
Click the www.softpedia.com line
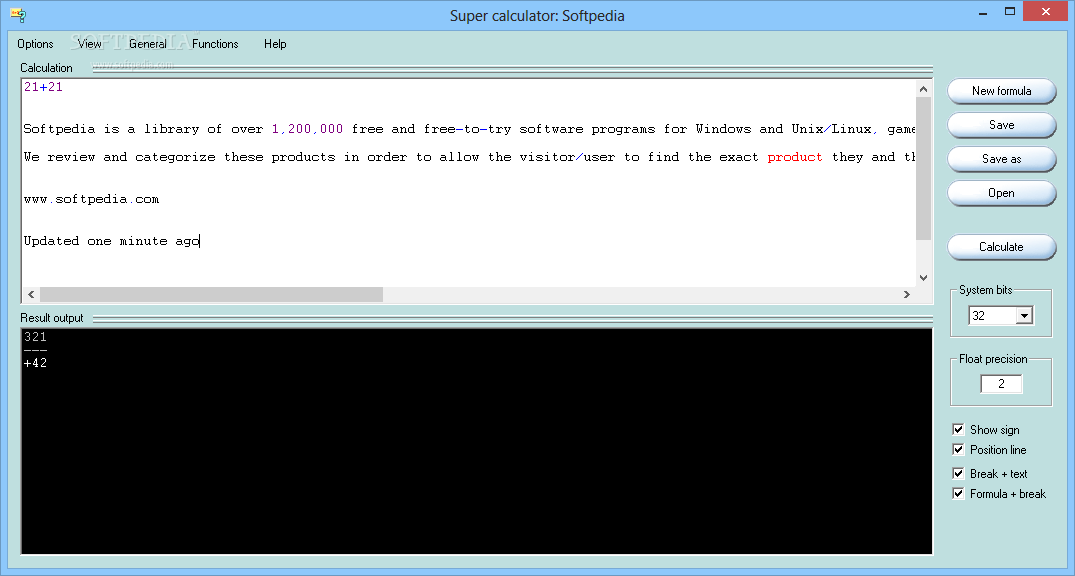pyautogui.click(x=91, y=200)
